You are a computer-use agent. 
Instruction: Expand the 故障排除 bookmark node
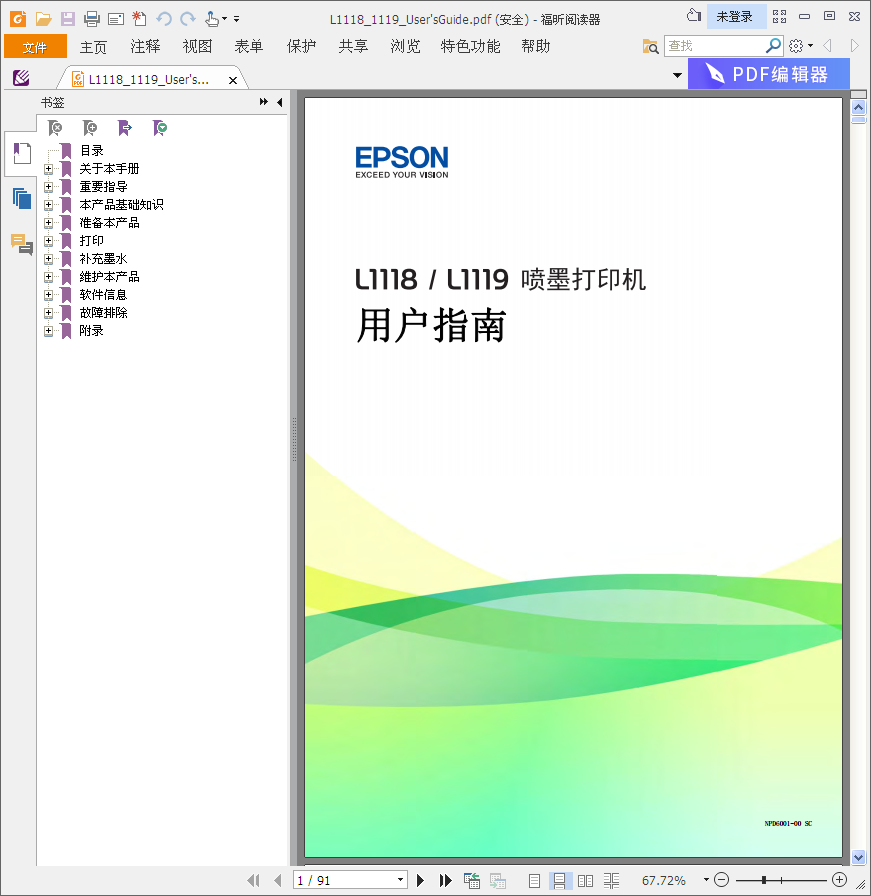(49, 313)
